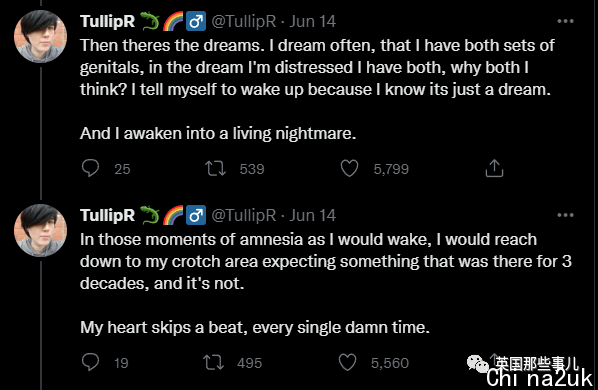Reply to the first tweet about dreams

coord(90,168)
